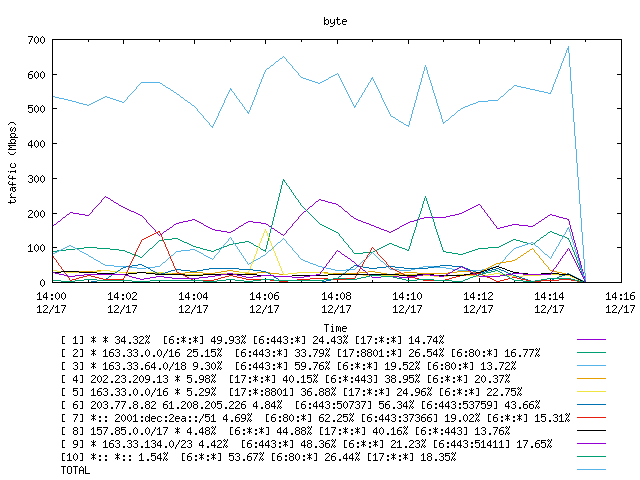
Task: Click the 300 y-axis tick label
Action: (36, 179)
